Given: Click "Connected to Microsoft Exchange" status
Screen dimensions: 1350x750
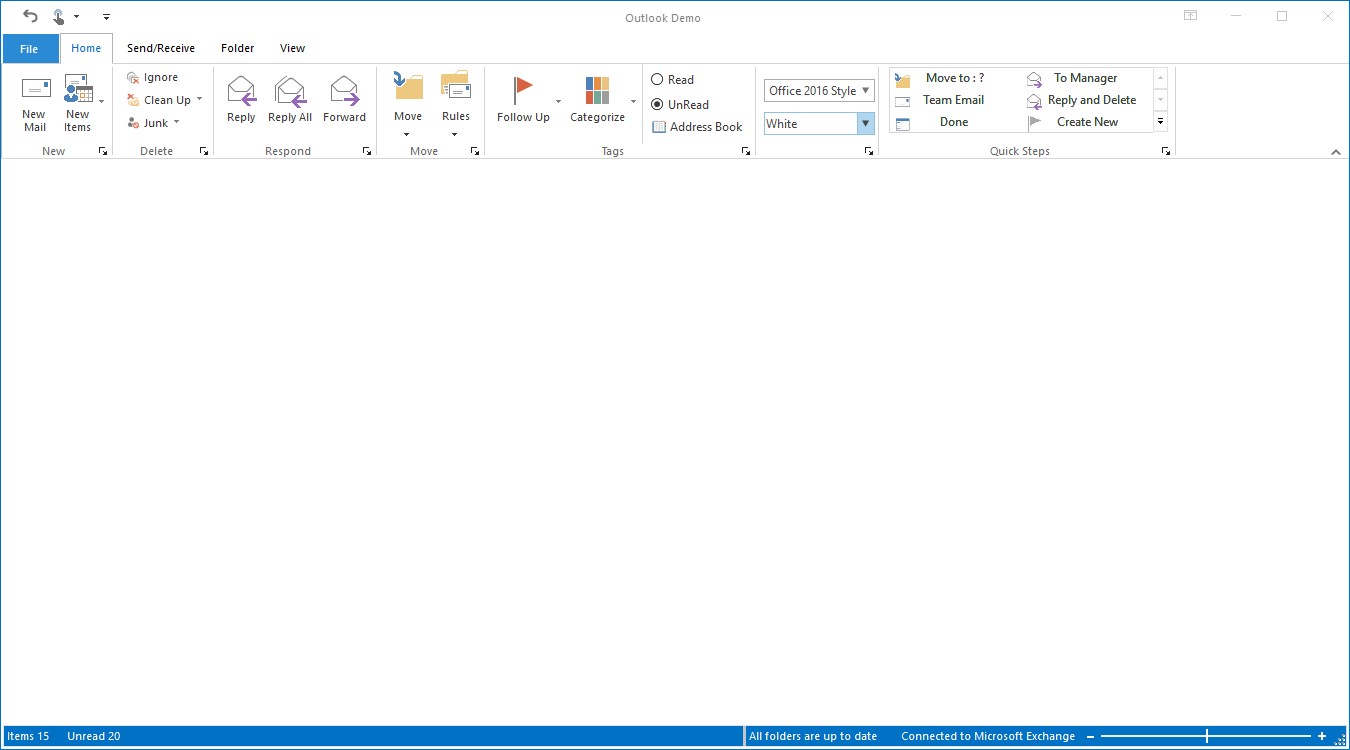Looking at the screenshot, I should pos(988,736).
